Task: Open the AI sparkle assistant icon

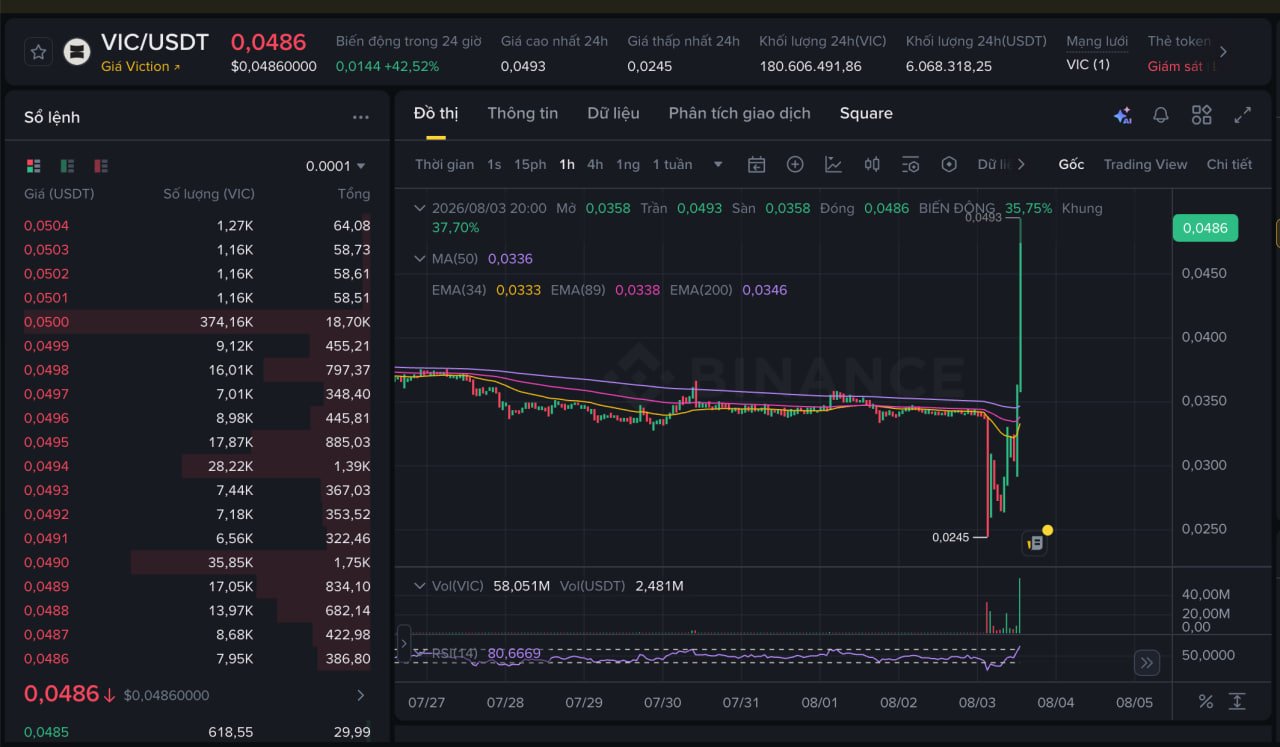Action: [1122, 115]
